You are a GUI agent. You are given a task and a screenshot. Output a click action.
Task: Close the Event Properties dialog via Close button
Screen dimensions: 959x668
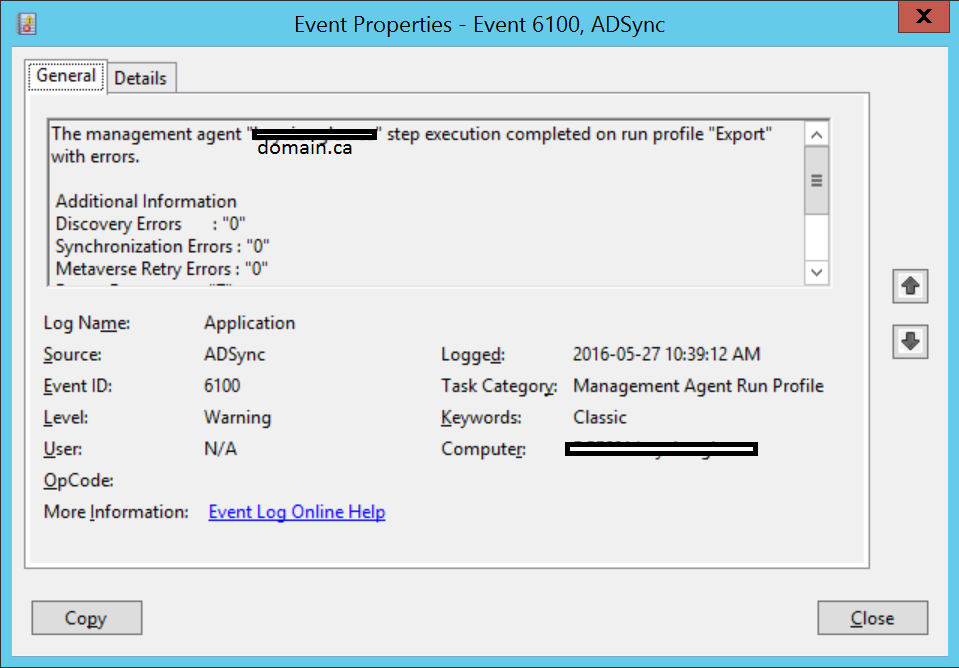coord(872,618)
